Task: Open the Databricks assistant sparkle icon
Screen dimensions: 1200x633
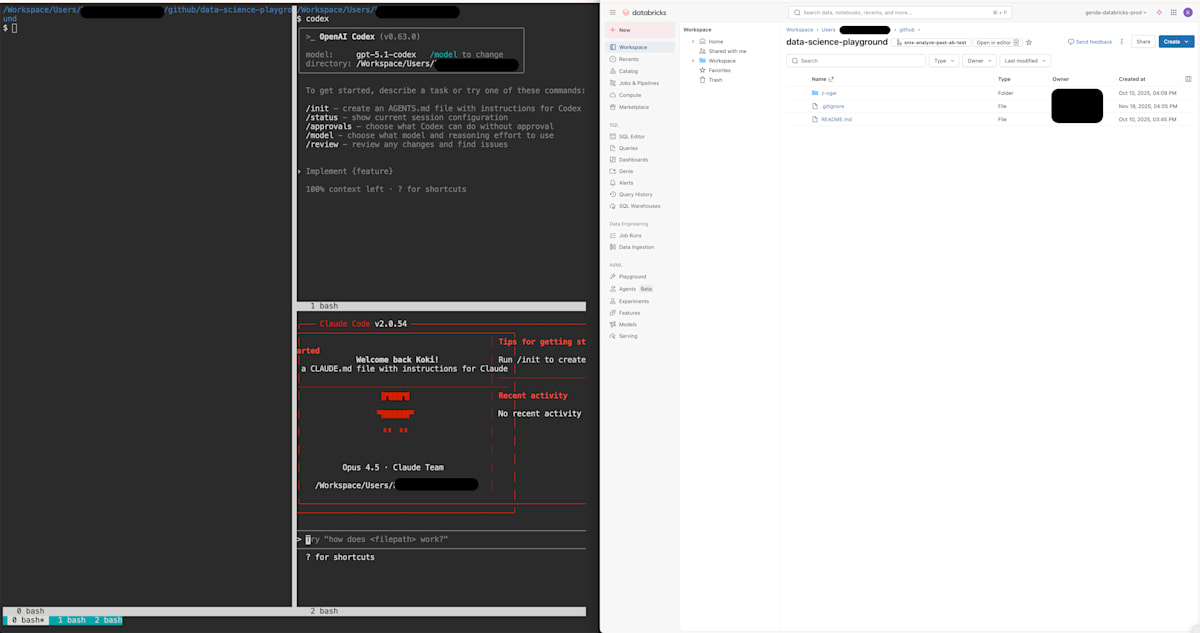Action: coord(1159,12)
